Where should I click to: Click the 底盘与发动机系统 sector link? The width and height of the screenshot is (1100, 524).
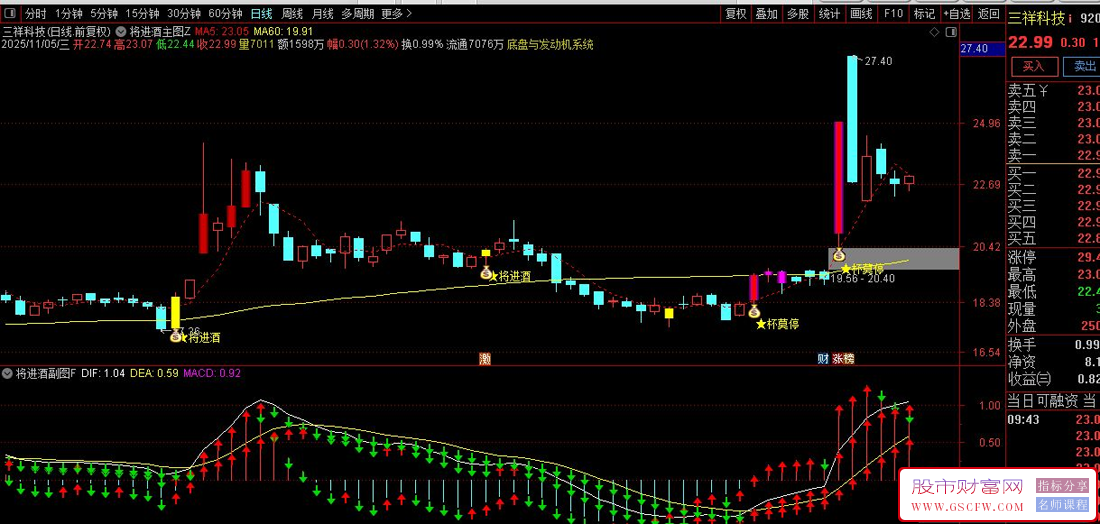pos(551,44)
